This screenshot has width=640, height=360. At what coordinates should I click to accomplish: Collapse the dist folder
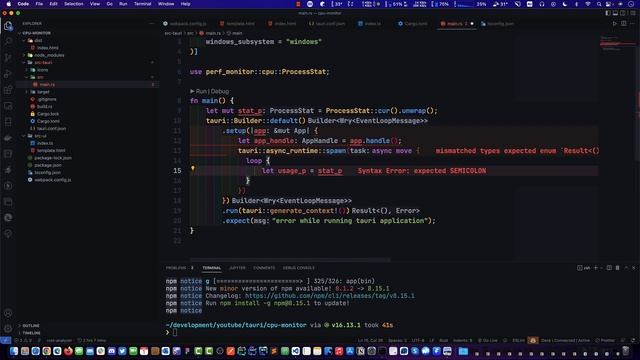34,40
